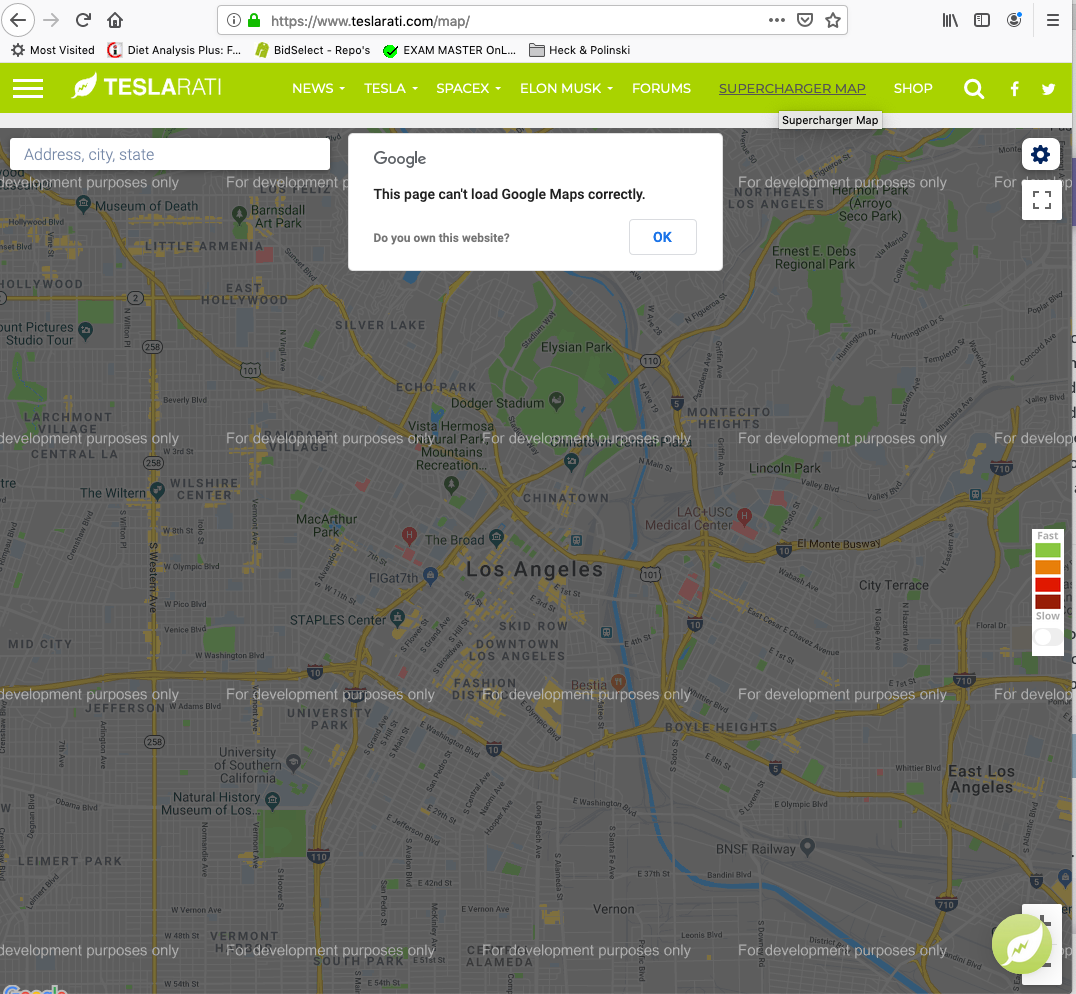Open Diet Analysis Plus bookmark

tap(174, 50)
